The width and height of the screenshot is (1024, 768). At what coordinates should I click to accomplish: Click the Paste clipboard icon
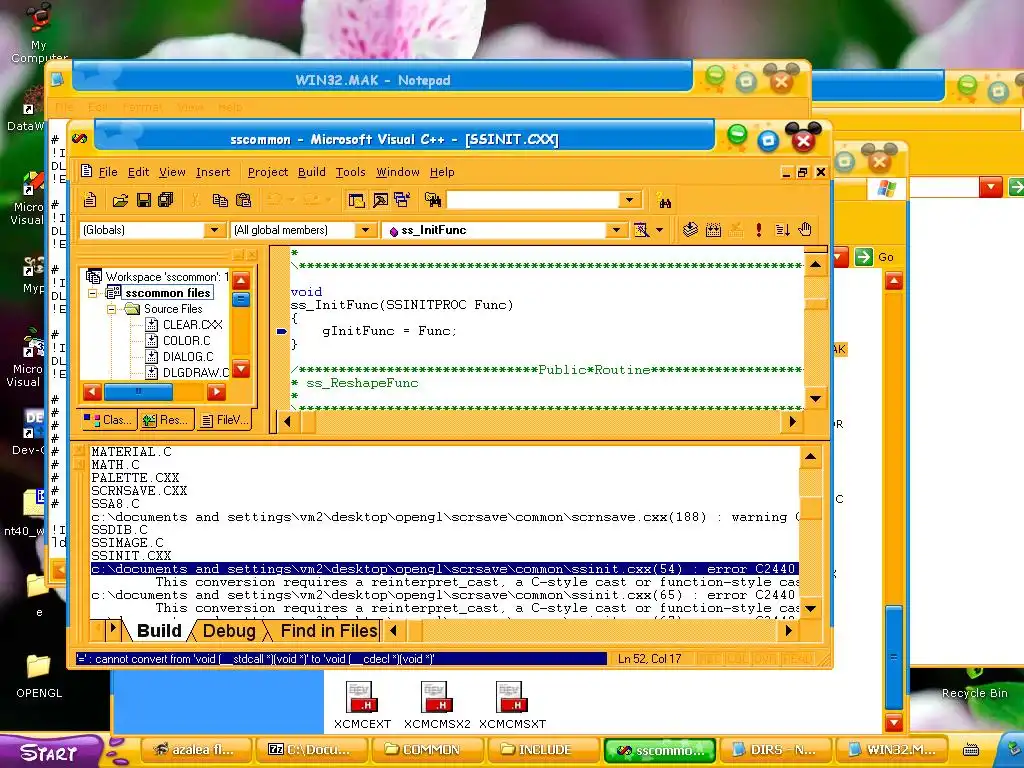tap(244, 200)
